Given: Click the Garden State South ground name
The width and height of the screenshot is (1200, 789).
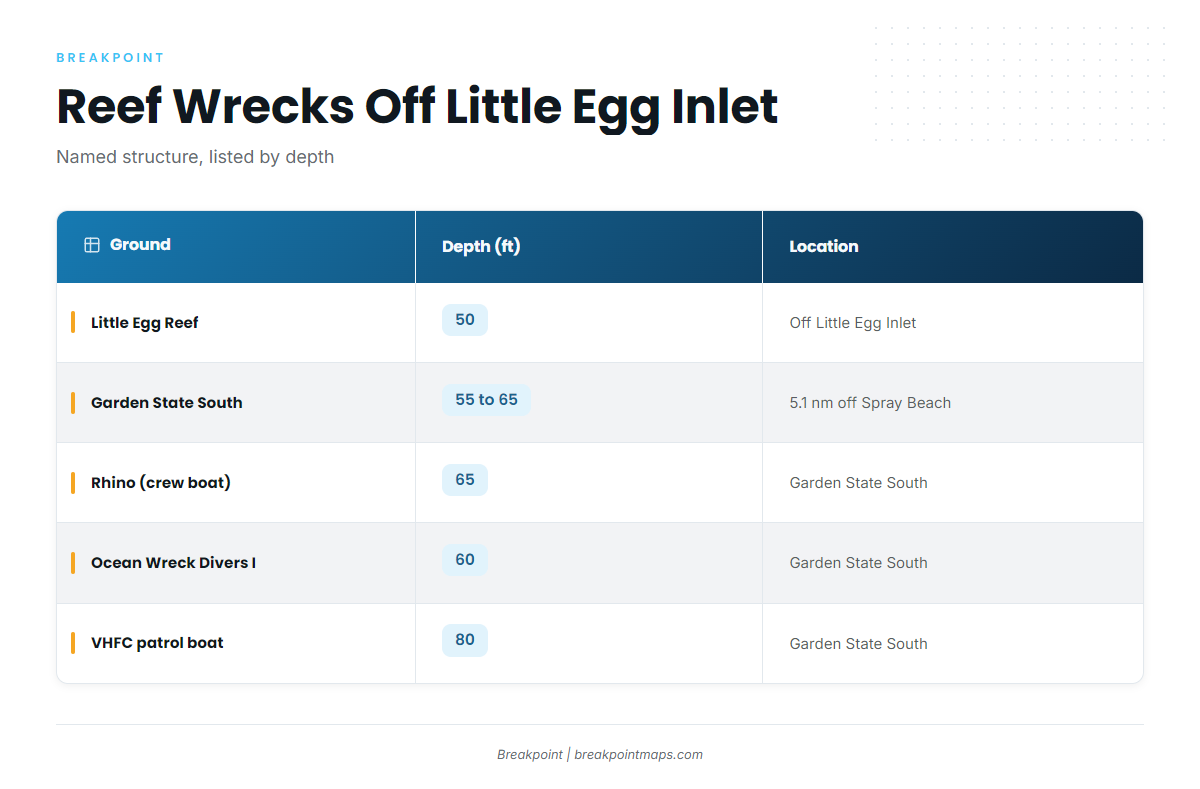Looking at the screenshot, I should click(167, 403).
